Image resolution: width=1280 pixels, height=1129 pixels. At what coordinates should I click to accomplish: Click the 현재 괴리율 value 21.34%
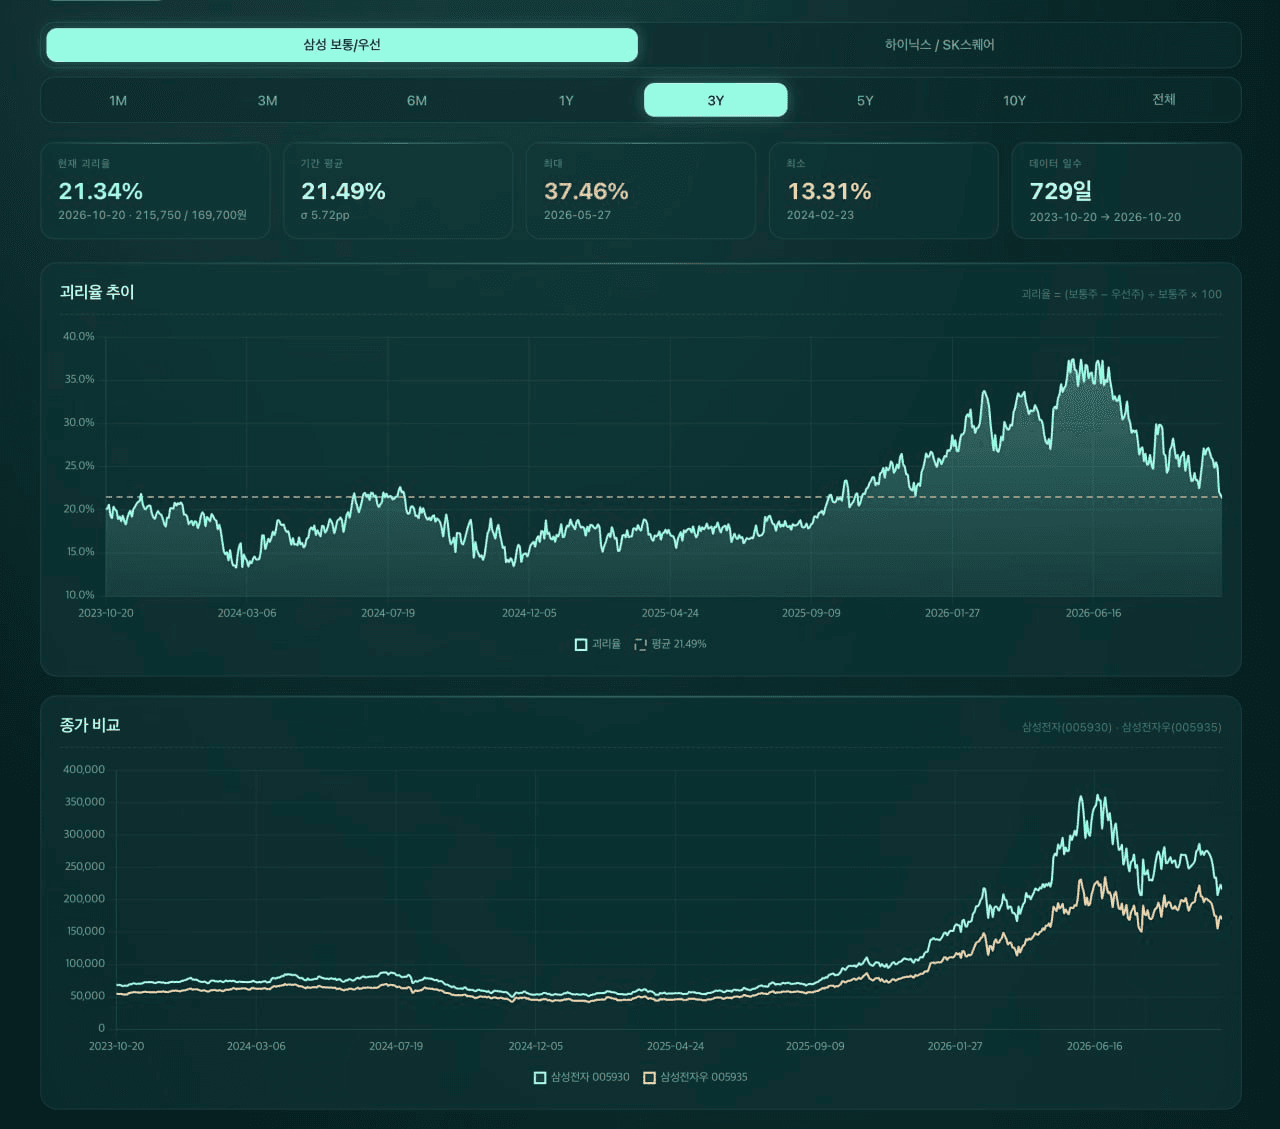click(100, 191)
